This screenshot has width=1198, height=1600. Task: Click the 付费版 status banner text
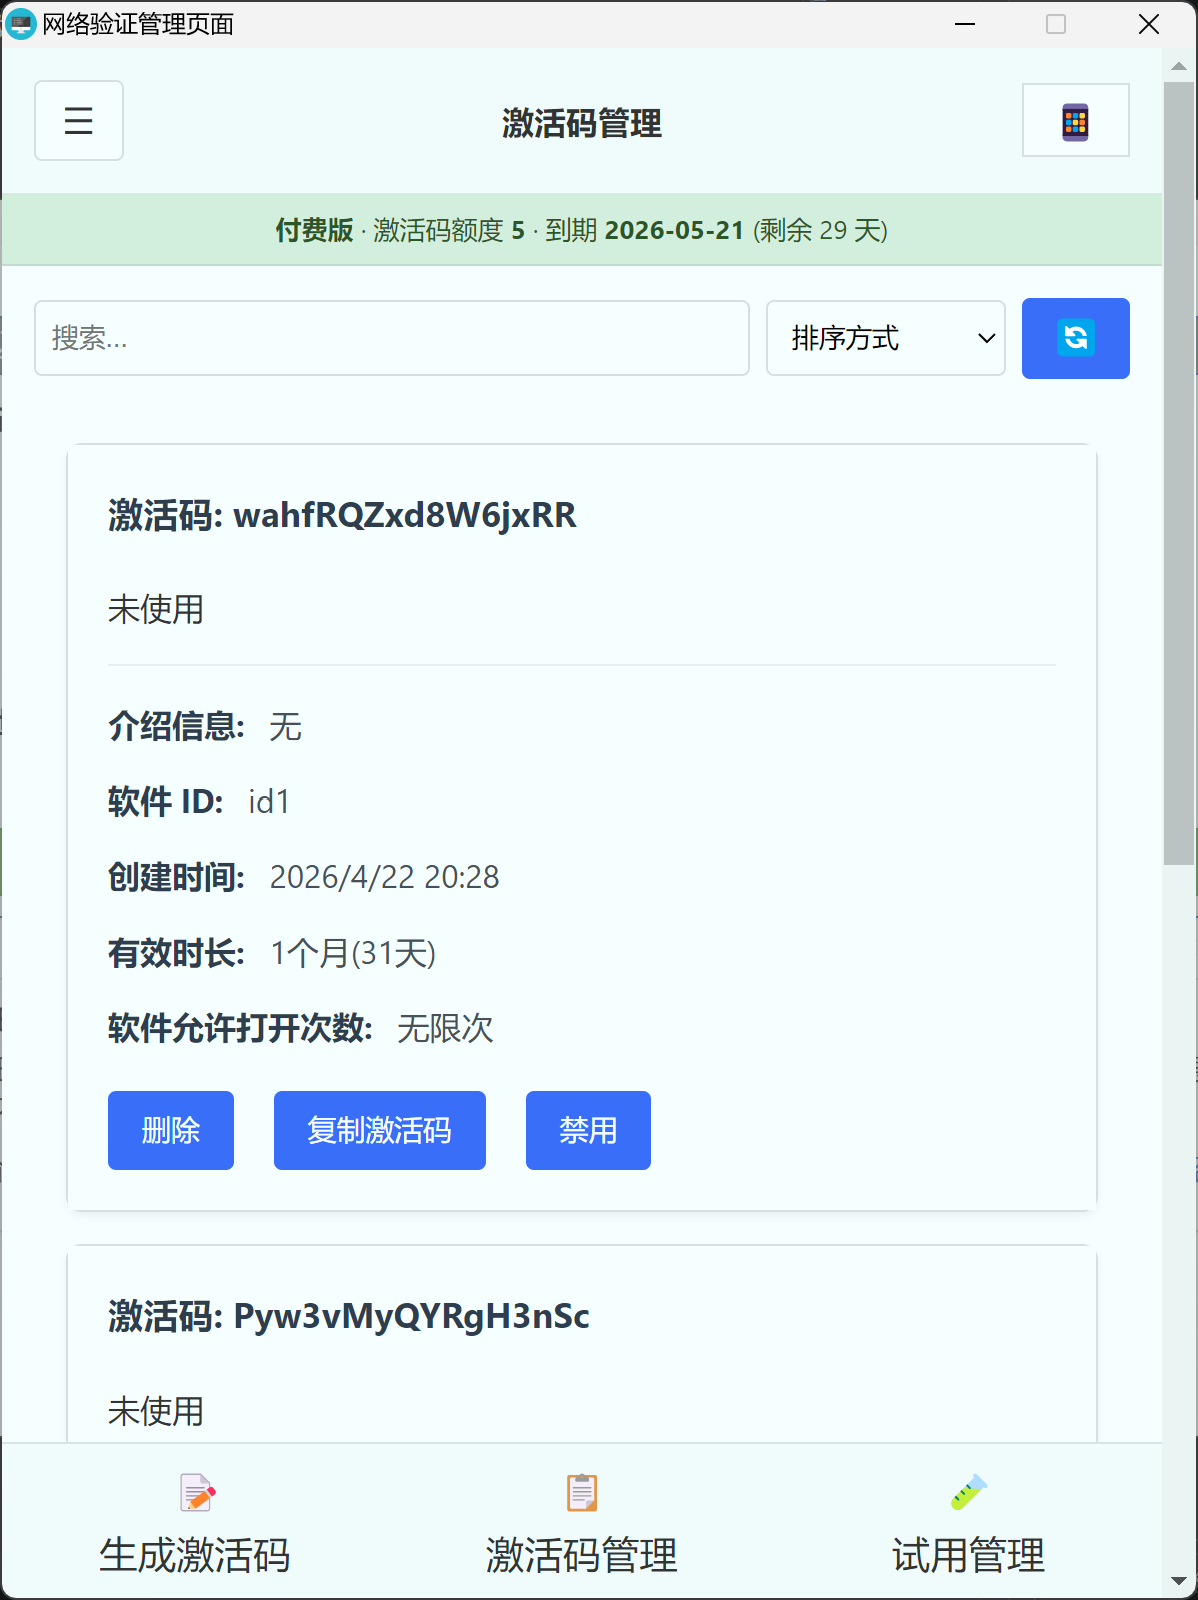(314, 230)
